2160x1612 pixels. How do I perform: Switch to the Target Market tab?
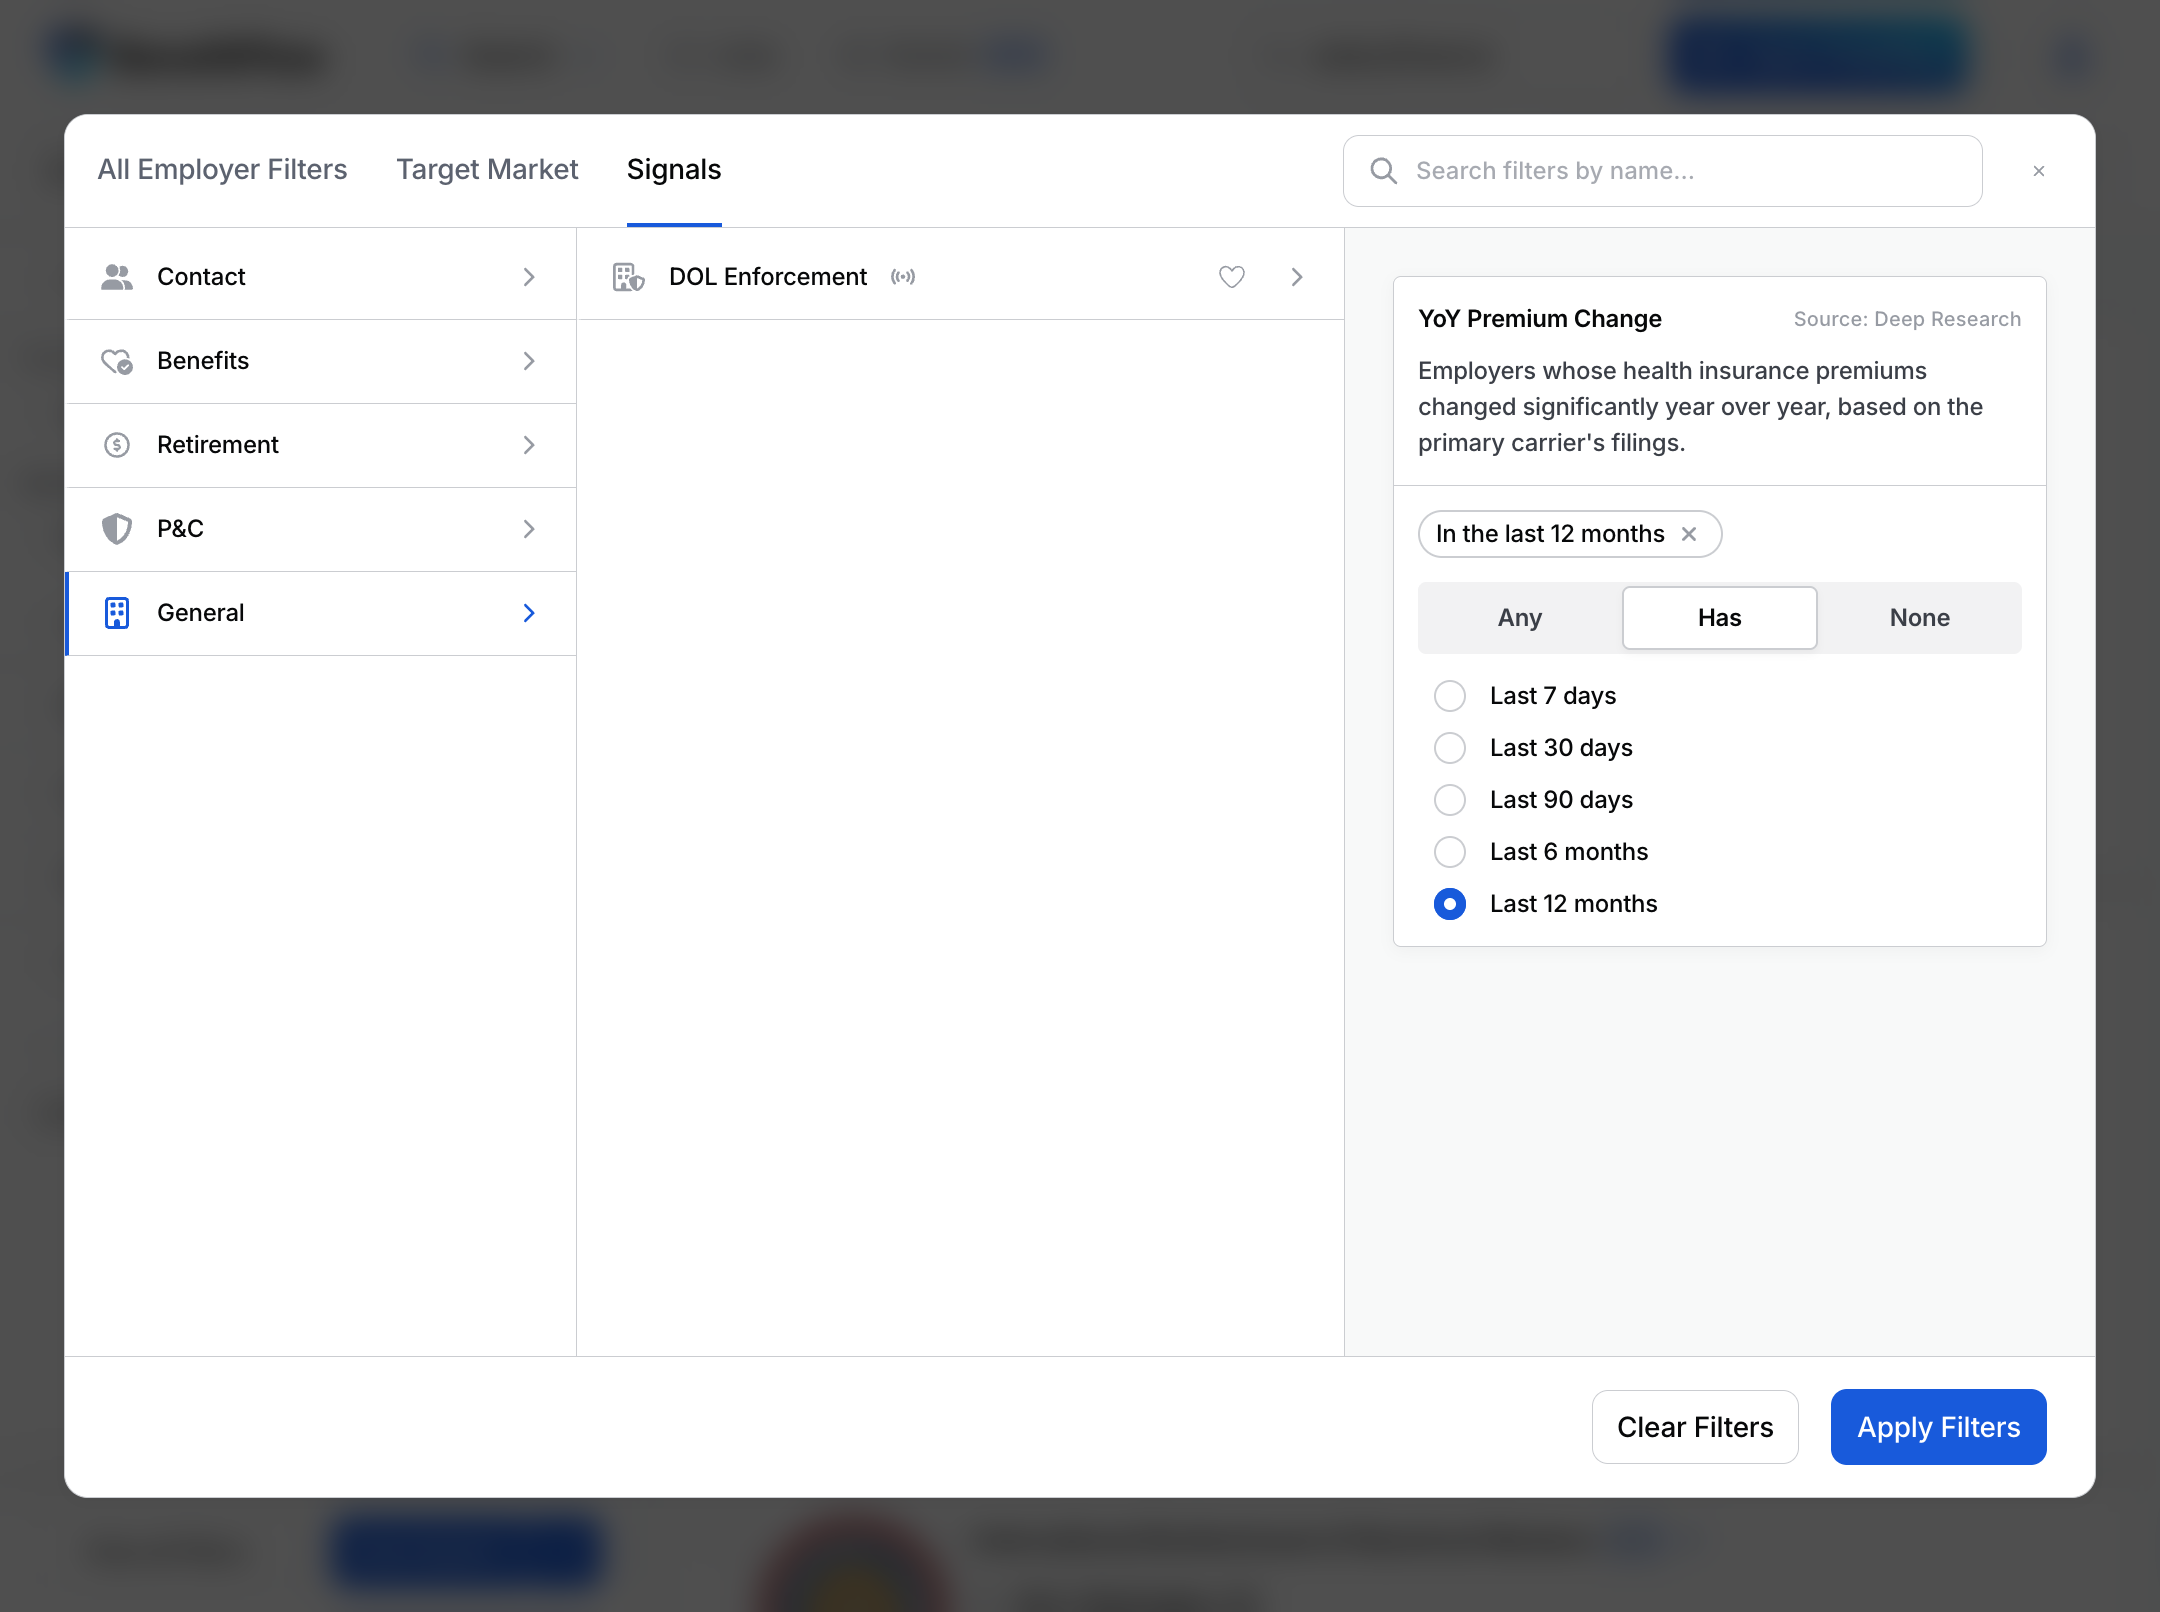tap(487, 170)
